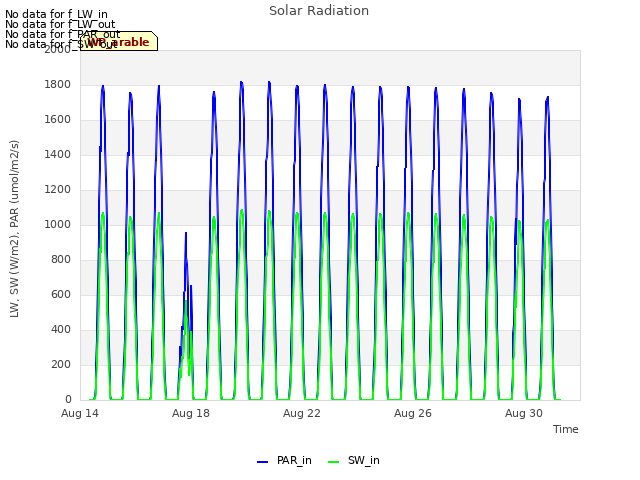
Task: Click the Aug 14 x-axis tick label
Action: coord(80,413)
